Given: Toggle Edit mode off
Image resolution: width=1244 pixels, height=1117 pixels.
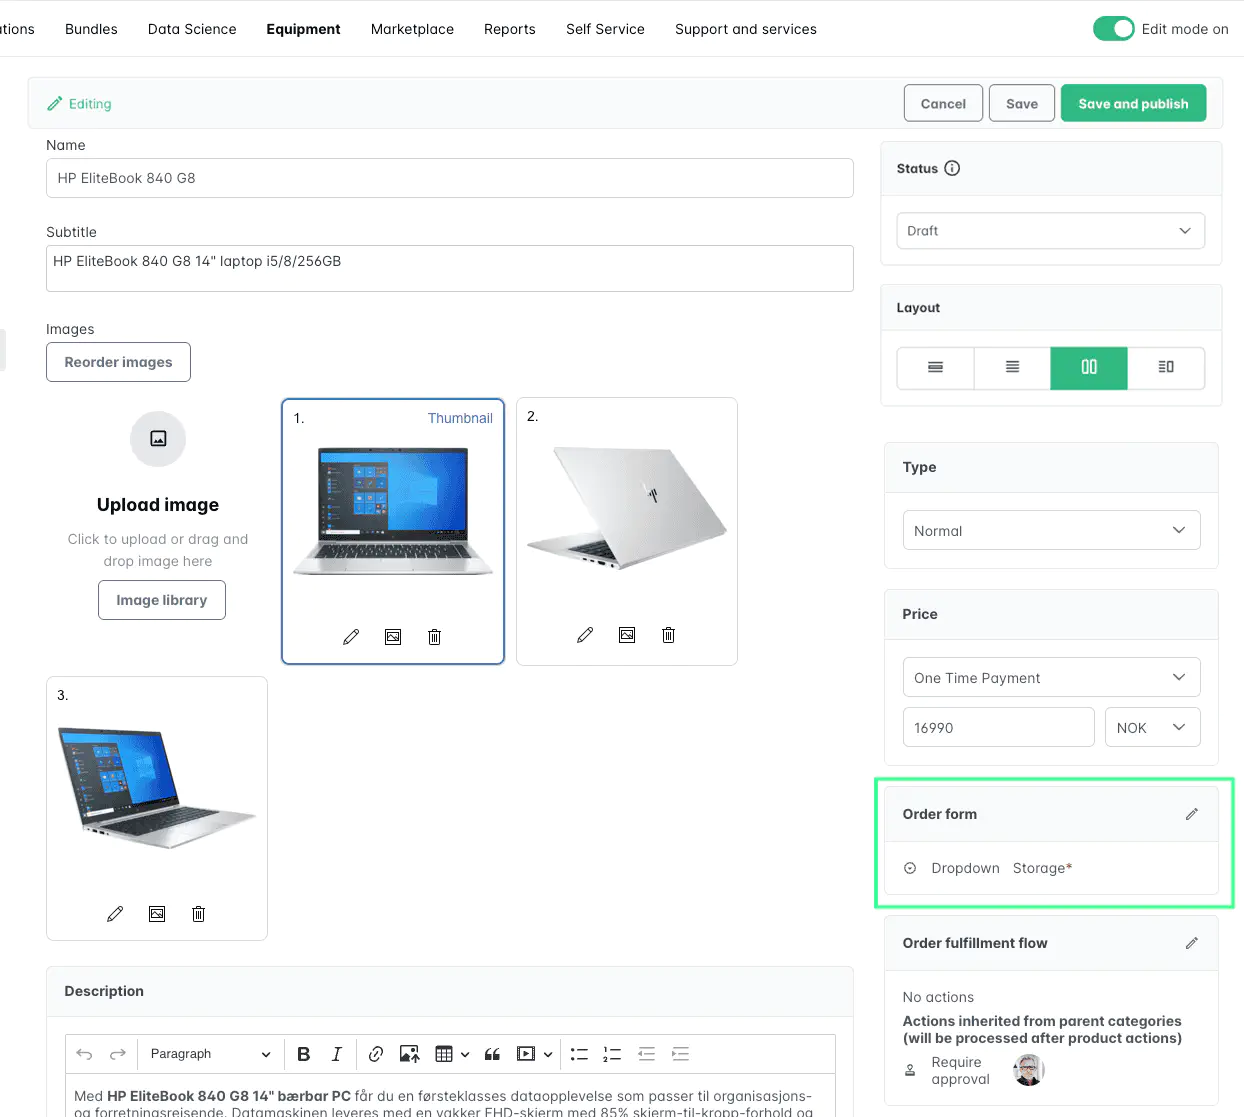Looking at the screenshot, I should pyautogui.click(x=1114, y=29).
